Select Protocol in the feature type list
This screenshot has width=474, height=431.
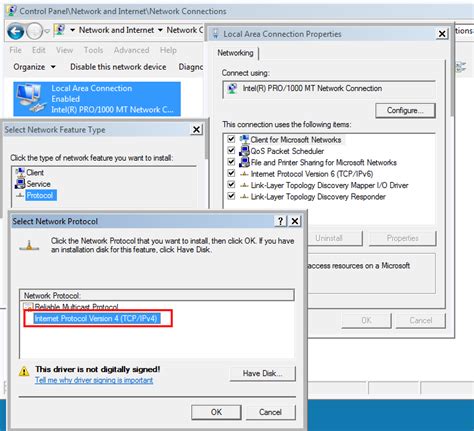(x=40, y=195)
